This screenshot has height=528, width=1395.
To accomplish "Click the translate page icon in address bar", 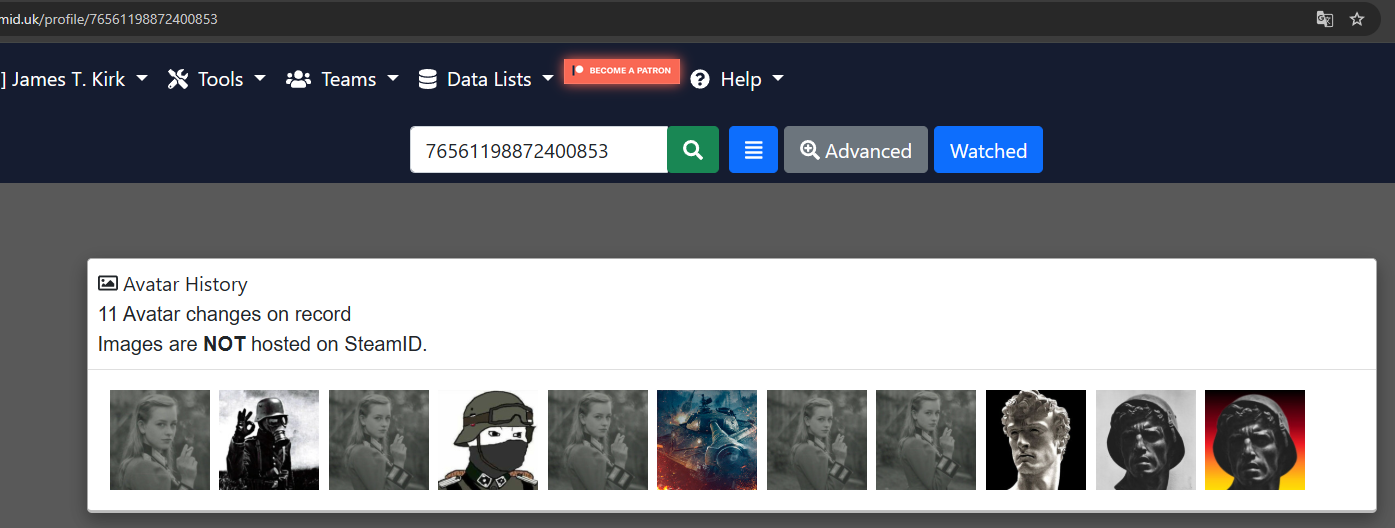I will [1324, 19].
